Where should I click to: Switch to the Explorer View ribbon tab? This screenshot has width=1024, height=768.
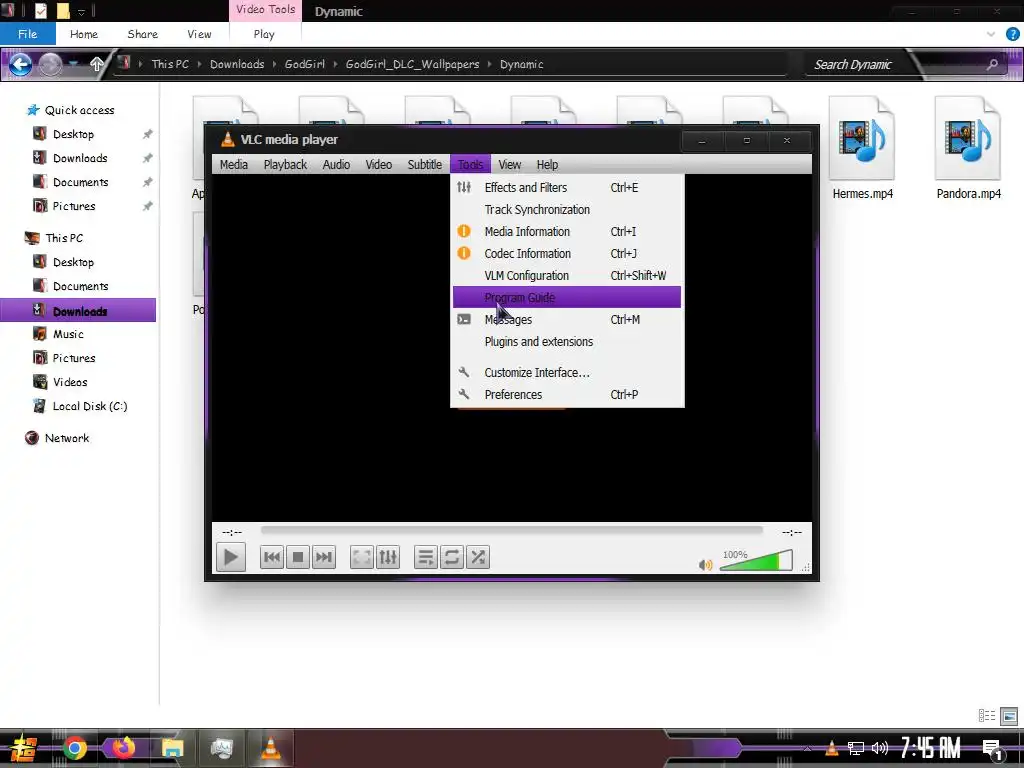click(x=199, y=34)
